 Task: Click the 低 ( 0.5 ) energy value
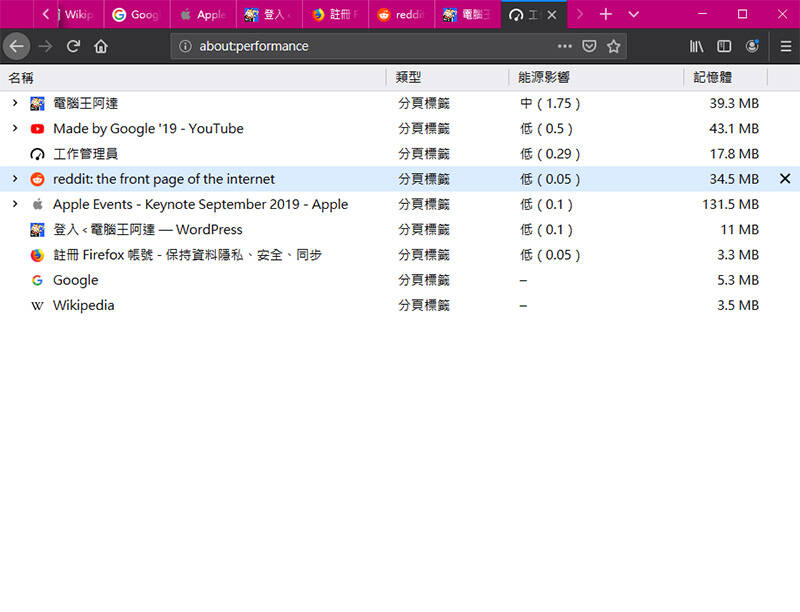coord(546,128)
